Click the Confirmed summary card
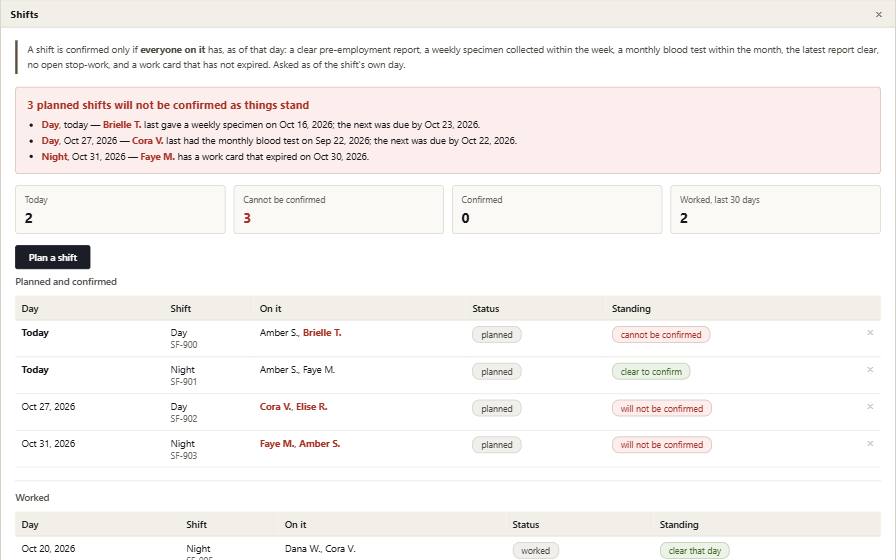This screenshot has height=560, width=896. pos(557,209)
